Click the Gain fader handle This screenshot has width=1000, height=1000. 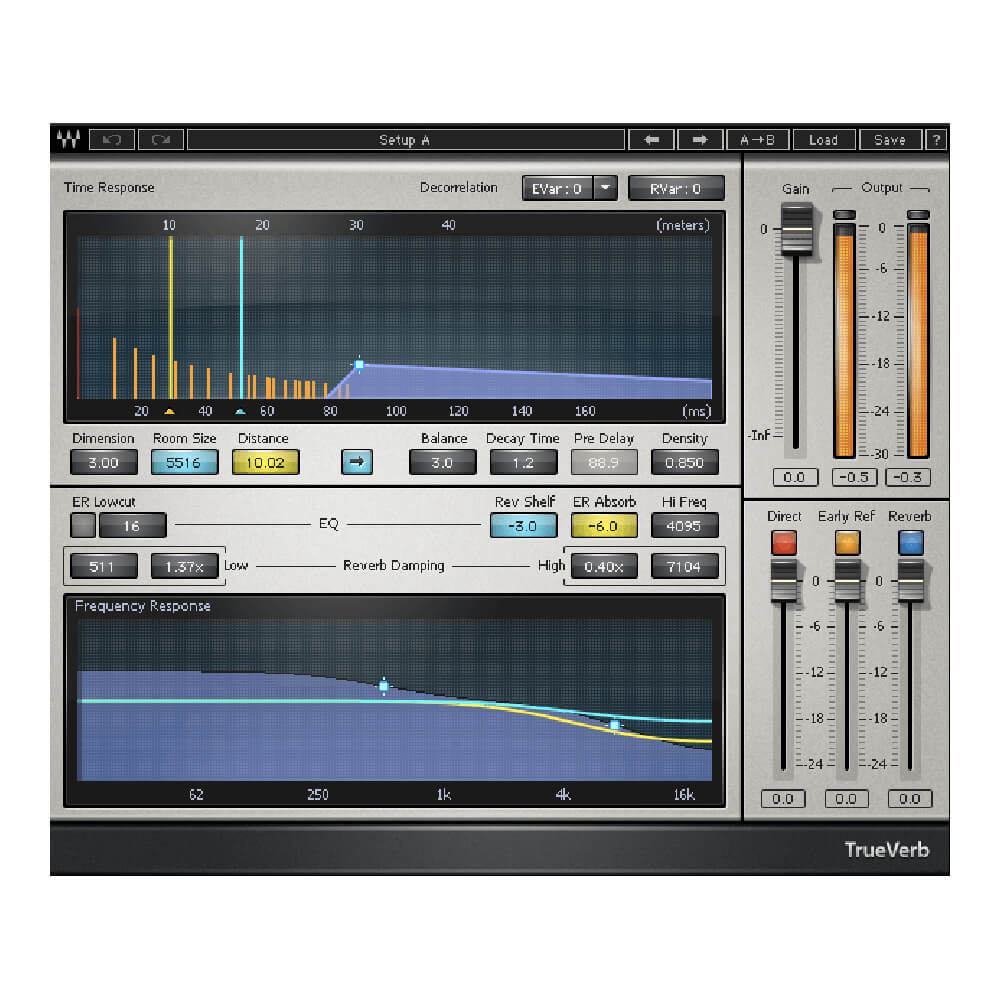click(797, 229)
